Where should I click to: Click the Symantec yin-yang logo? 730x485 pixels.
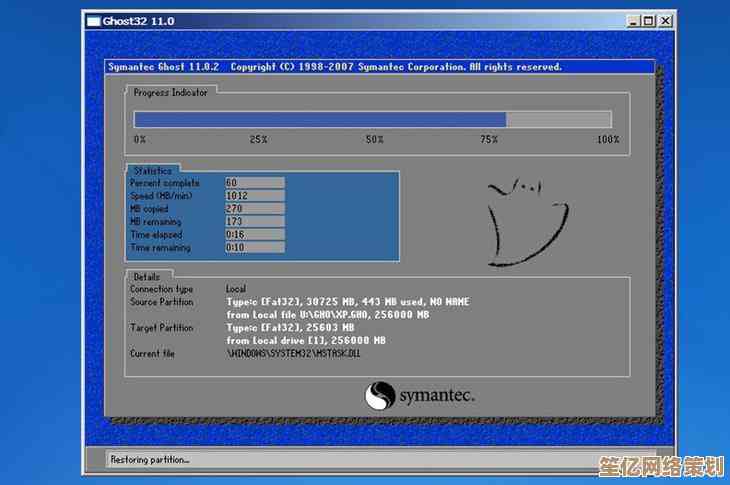click(x=380, y=395)
